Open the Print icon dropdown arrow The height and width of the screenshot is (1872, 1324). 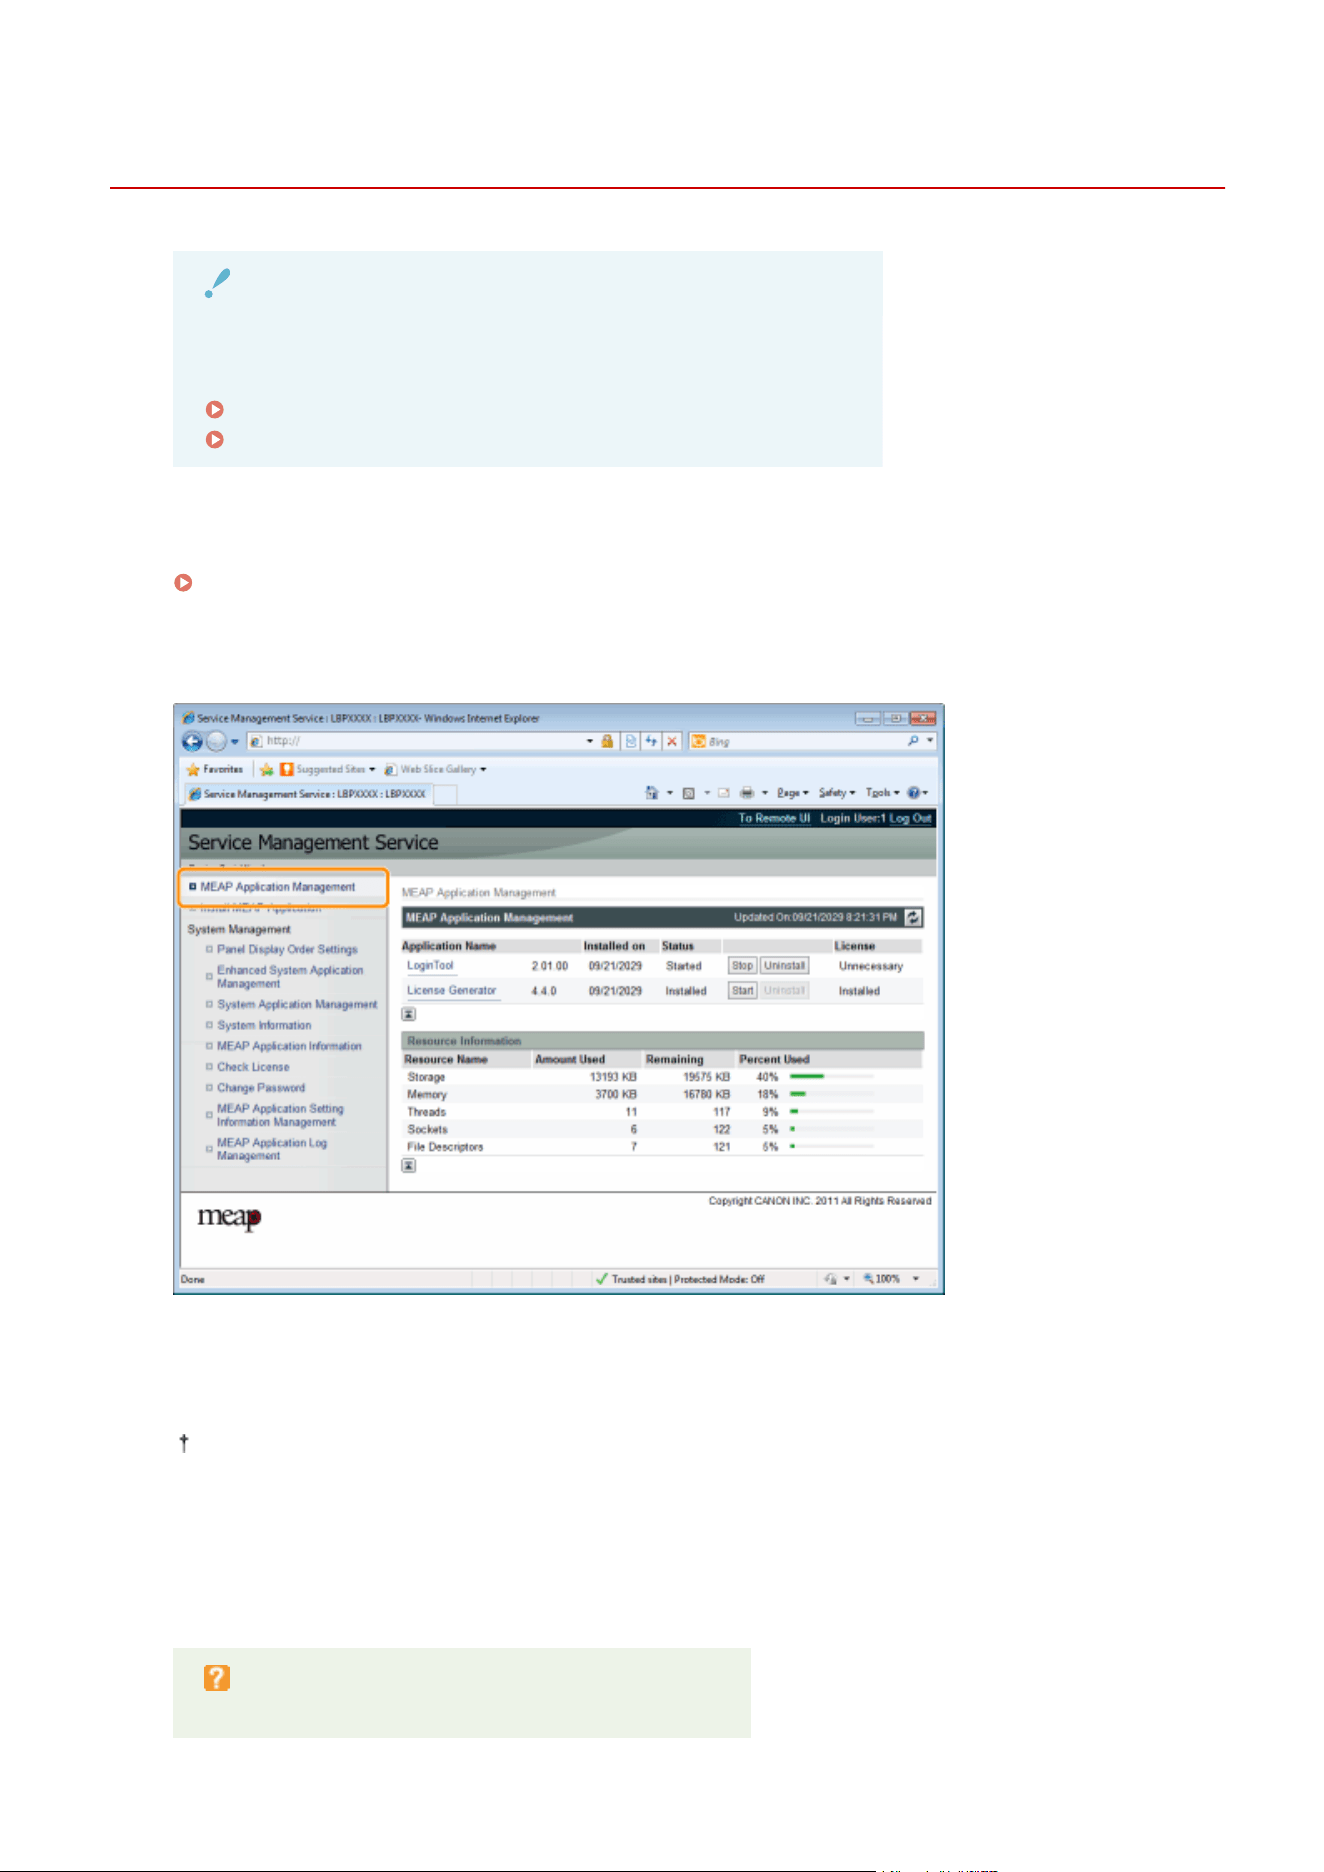click(x=764, y=793)
